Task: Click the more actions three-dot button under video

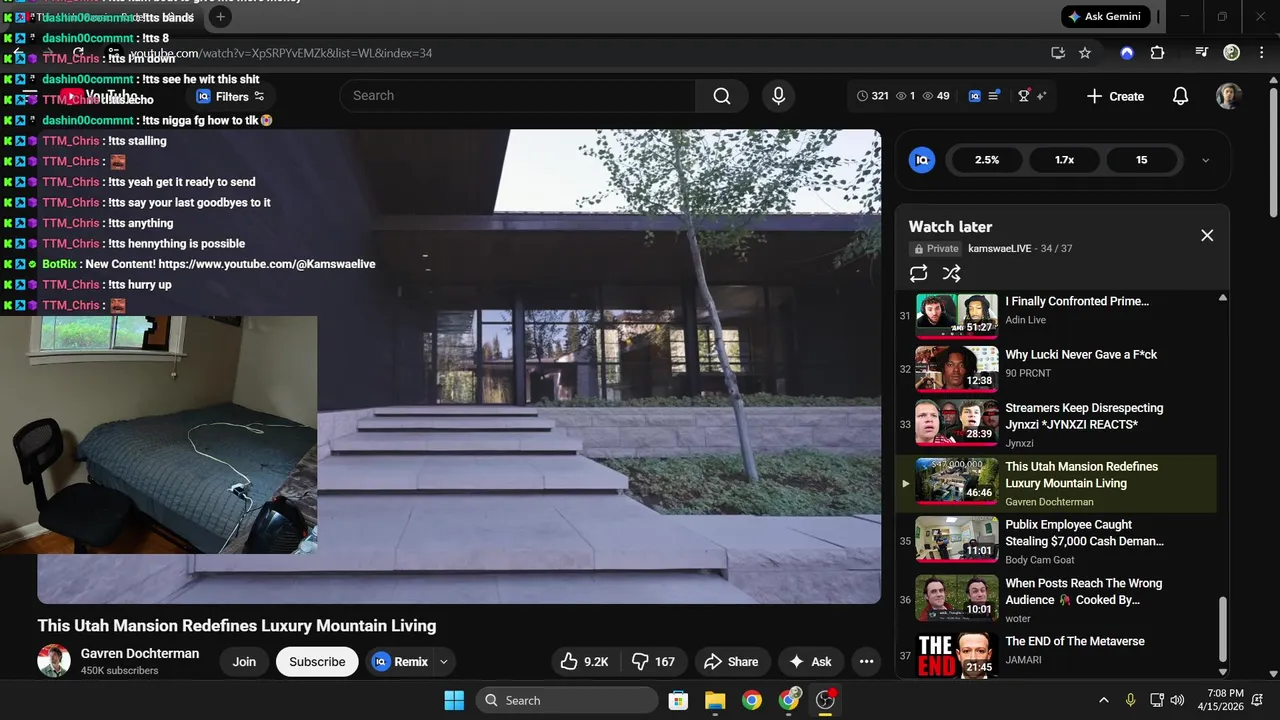Action: coord(867,661)
